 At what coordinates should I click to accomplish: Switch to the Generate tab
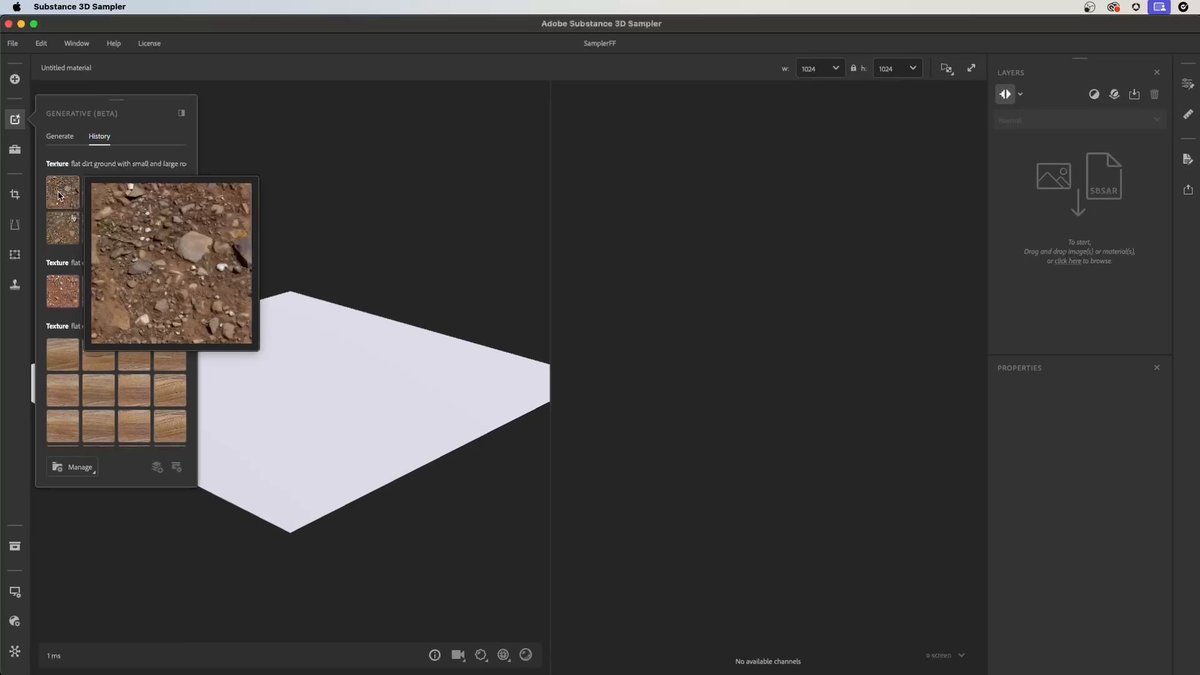60,136
